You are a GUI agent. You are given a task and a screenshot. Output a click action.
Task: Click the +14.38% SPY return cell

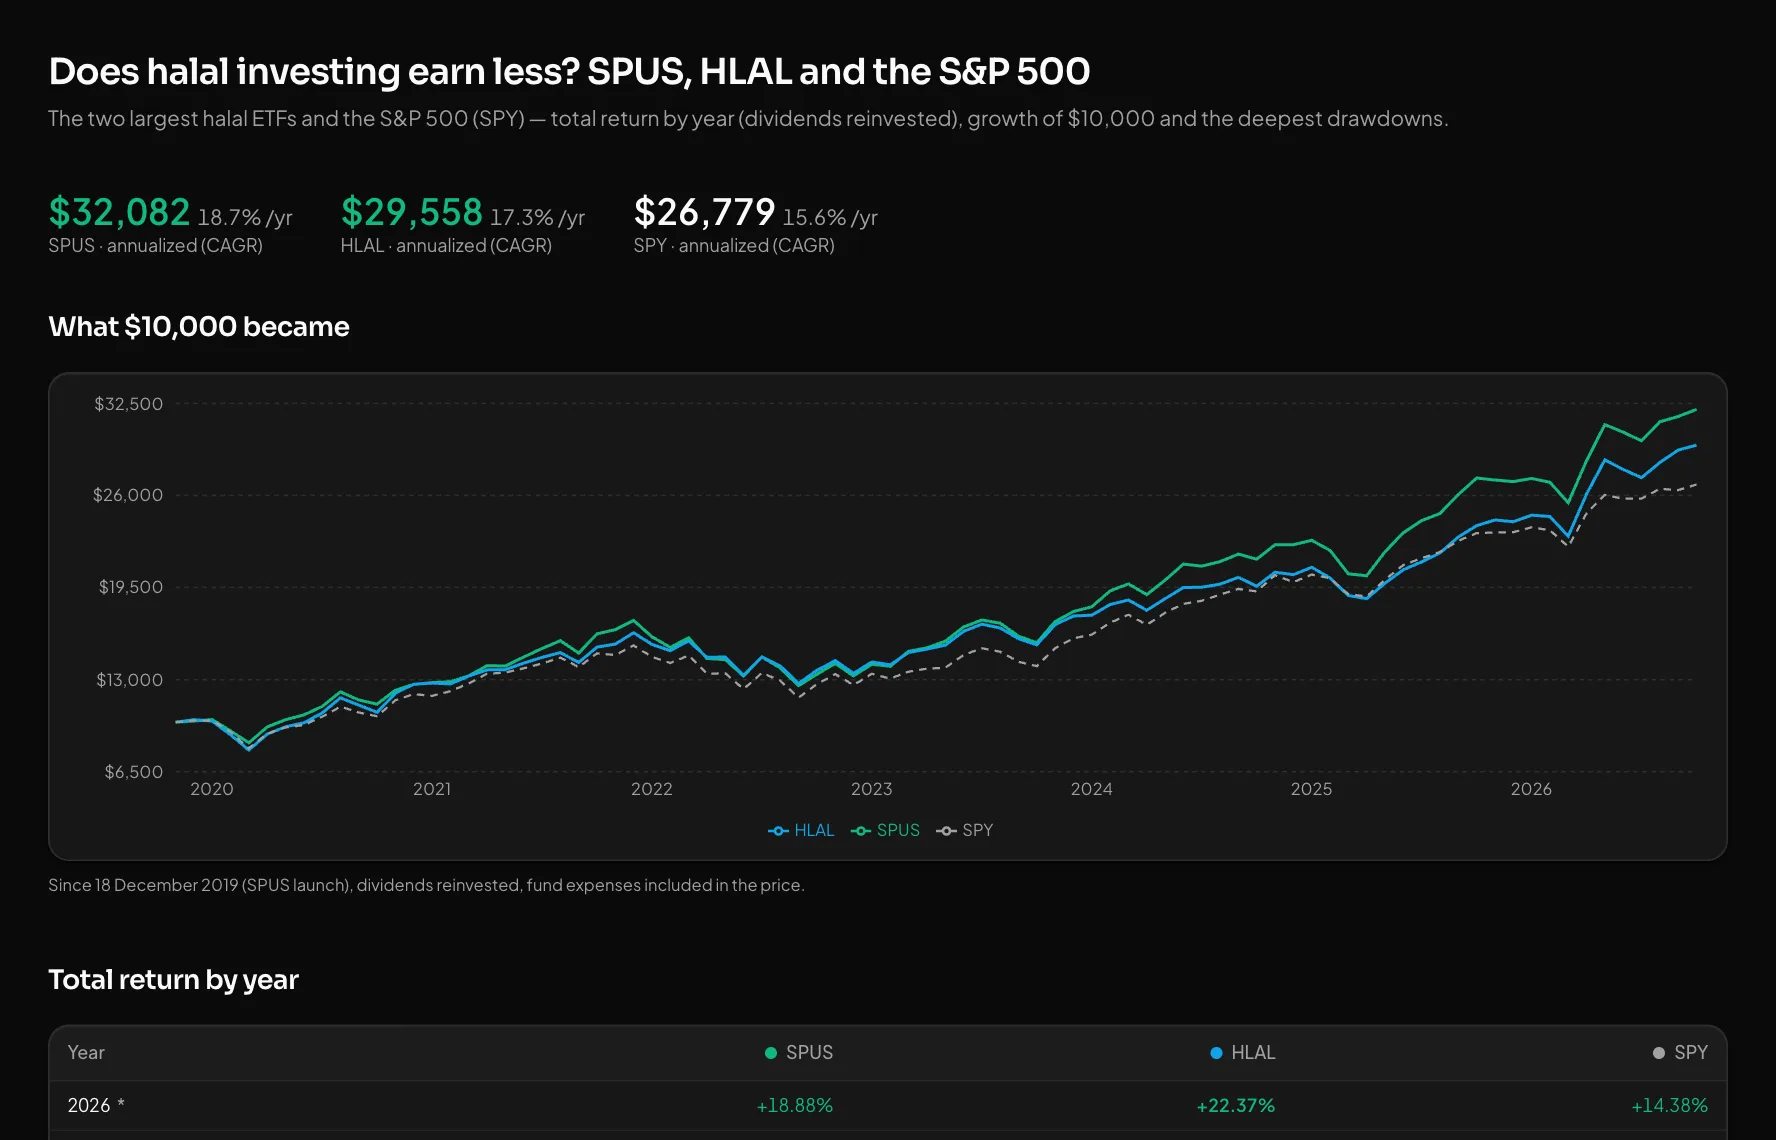(x=1670, y=1106)
